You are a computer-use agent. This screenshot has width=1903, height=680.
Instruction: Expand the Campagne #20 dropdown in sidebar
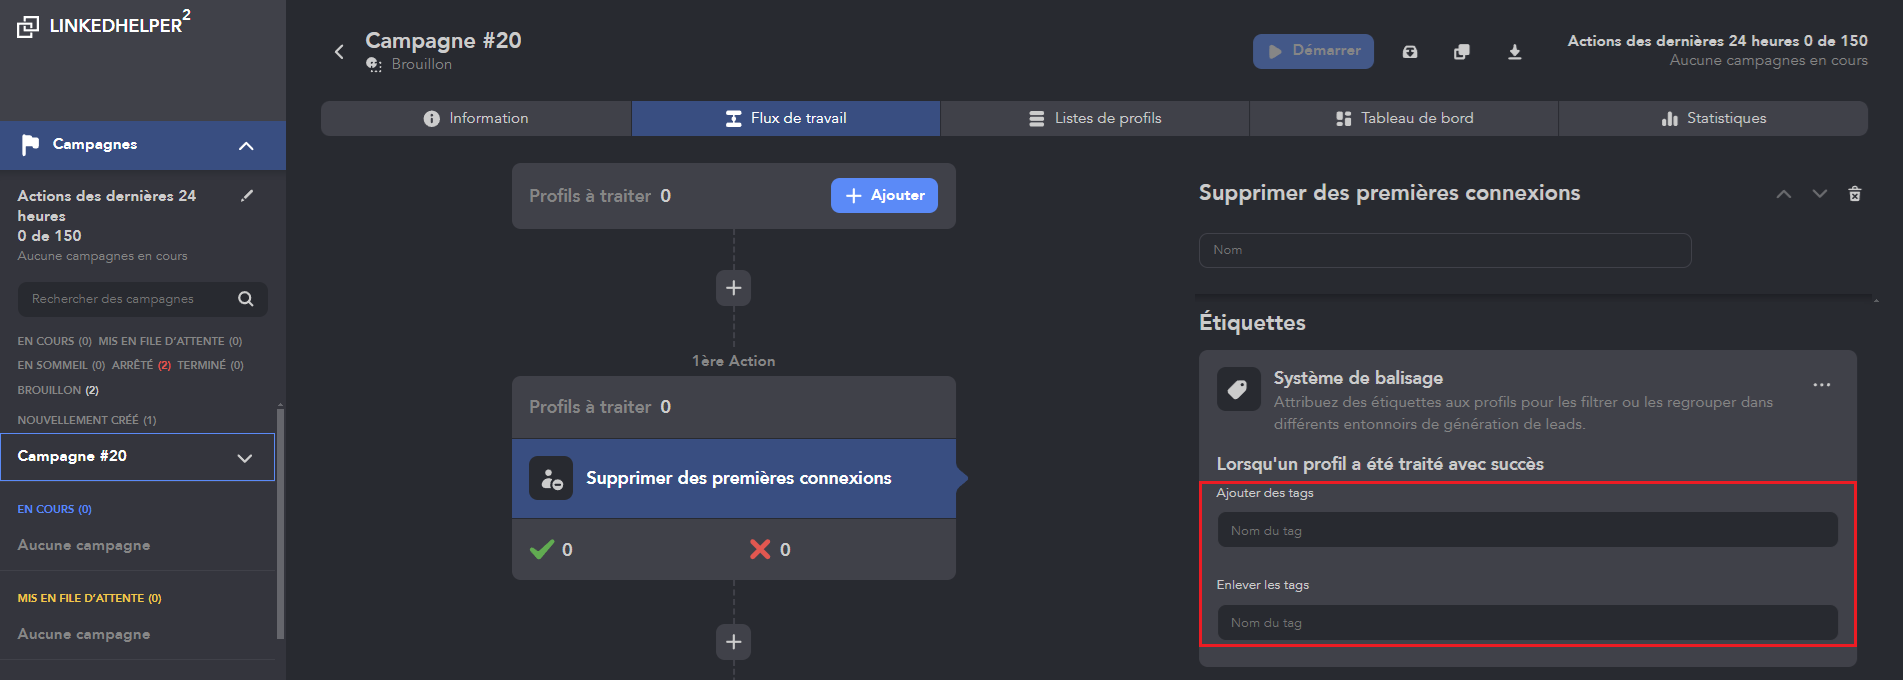coord(244,458)
